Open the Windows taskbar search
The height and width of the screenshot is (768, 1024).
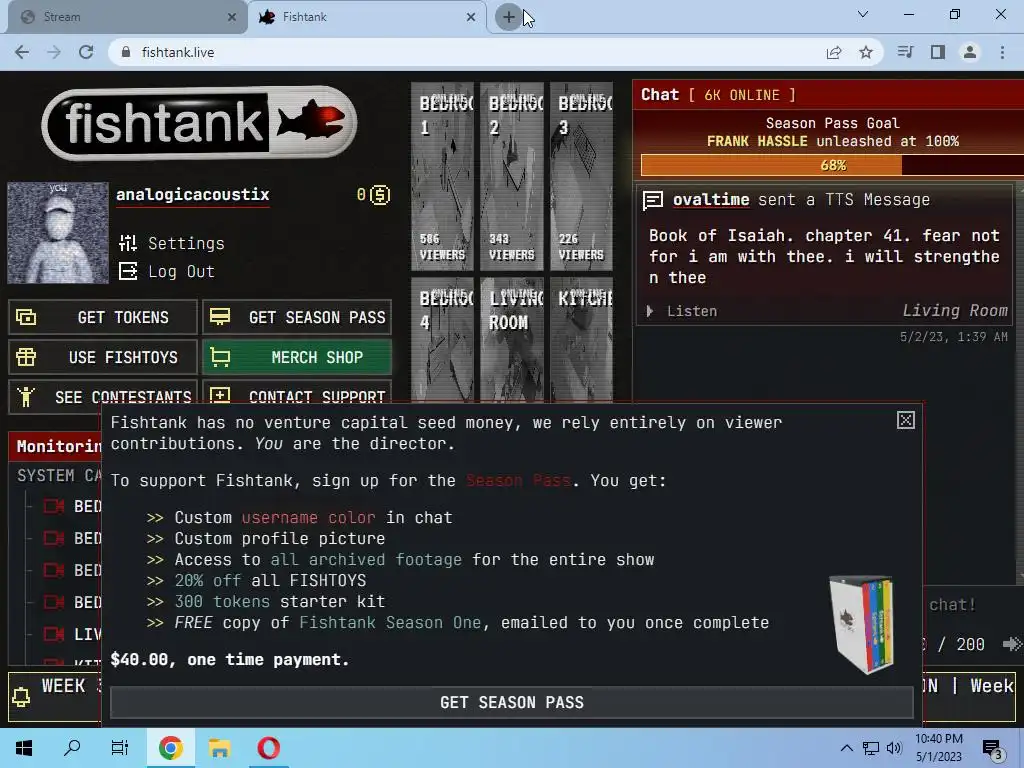tap(72, 748)
